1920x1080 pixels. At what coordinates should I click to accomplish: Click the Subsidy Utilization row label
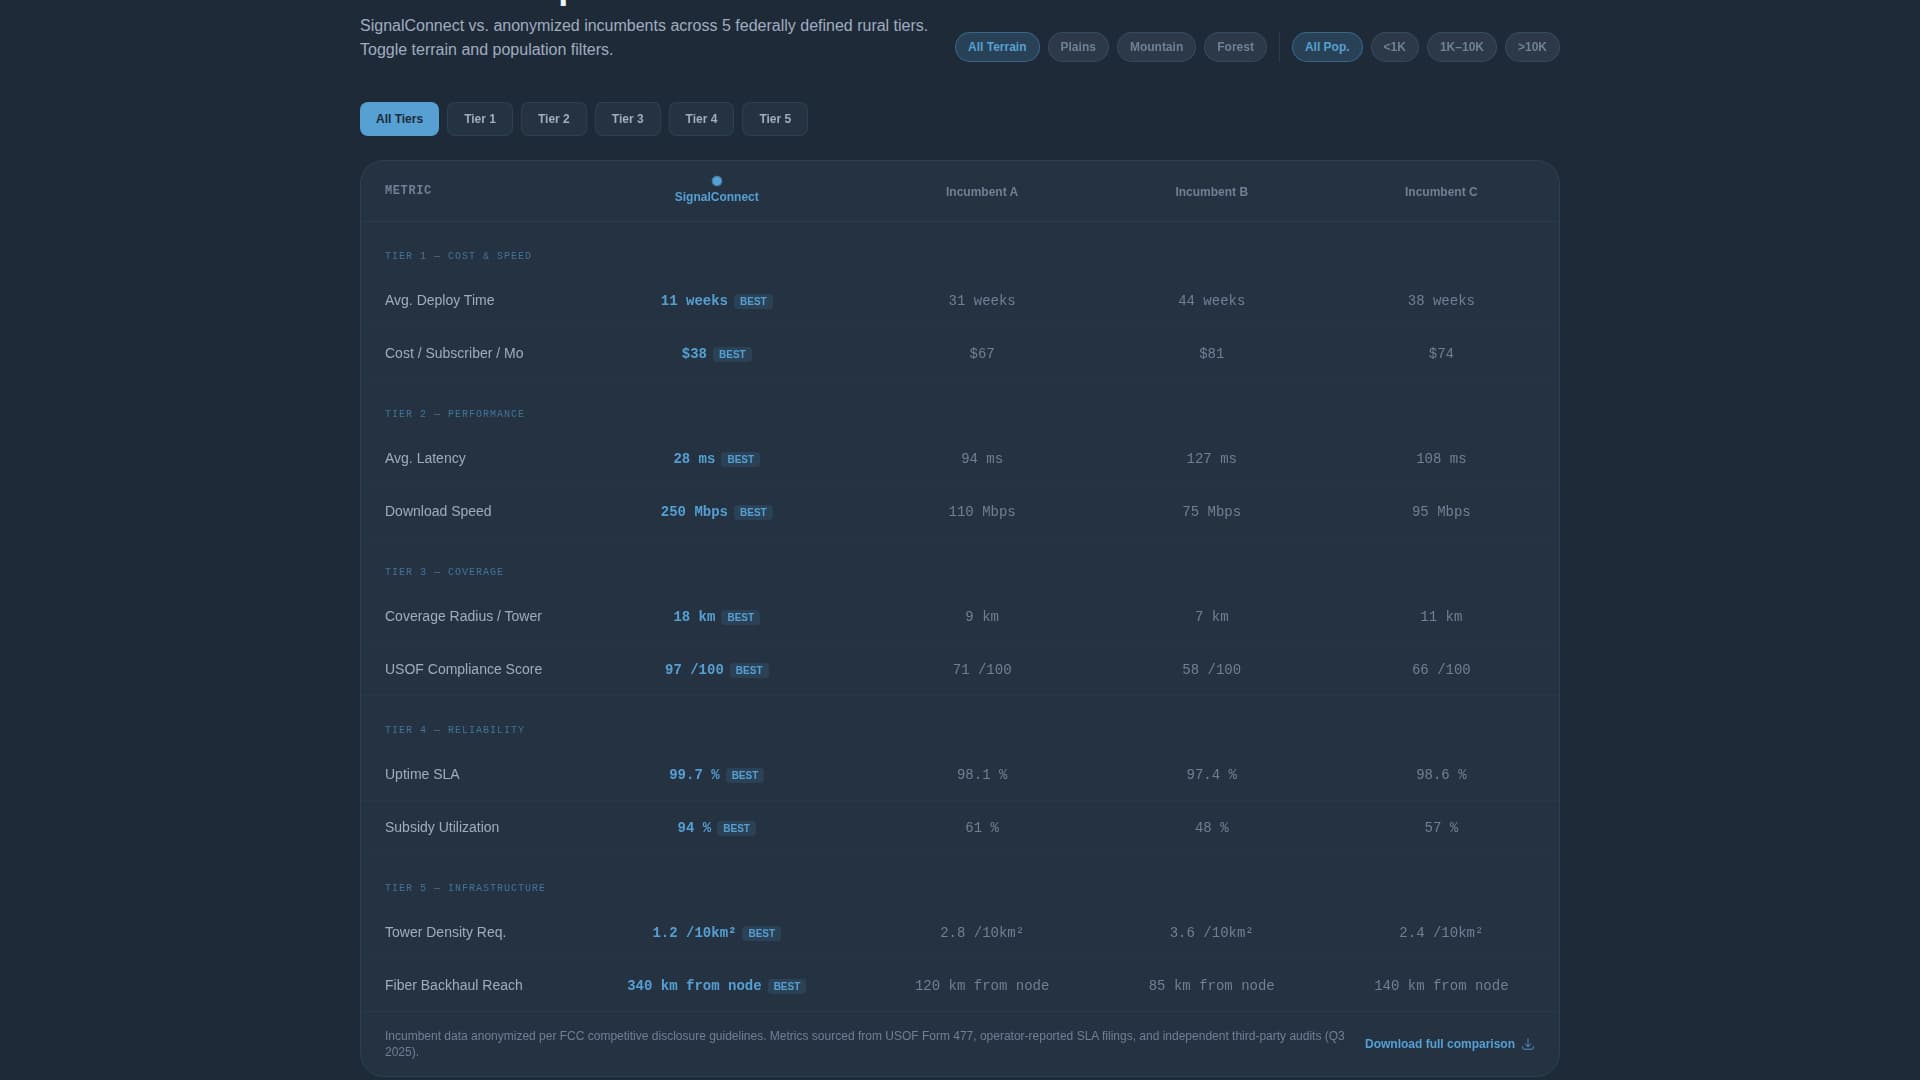[x=442, y=827]
